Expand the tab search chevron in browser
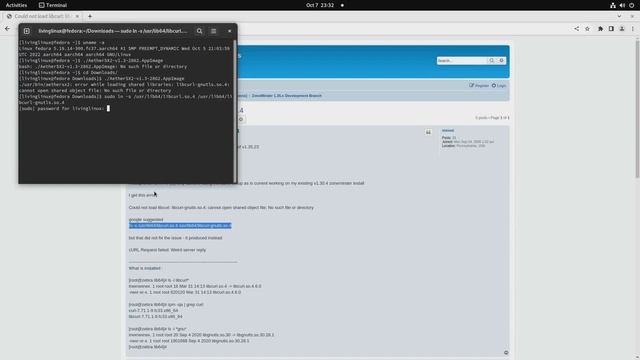This screenshot has height=360, width=640. tap(619, 16)
